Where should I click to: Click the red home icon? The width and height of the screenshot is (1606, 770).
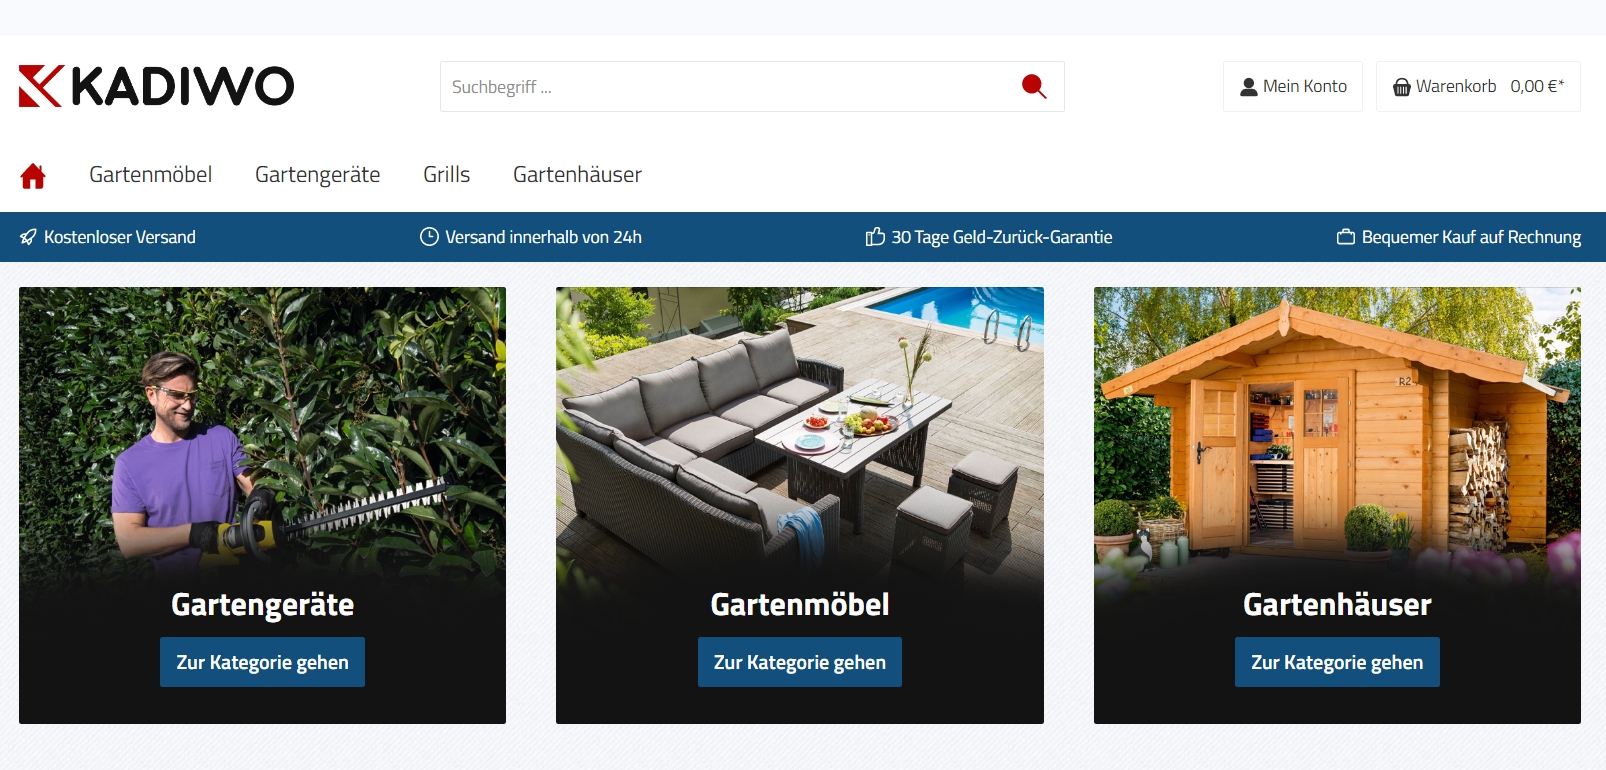[33, 176]
